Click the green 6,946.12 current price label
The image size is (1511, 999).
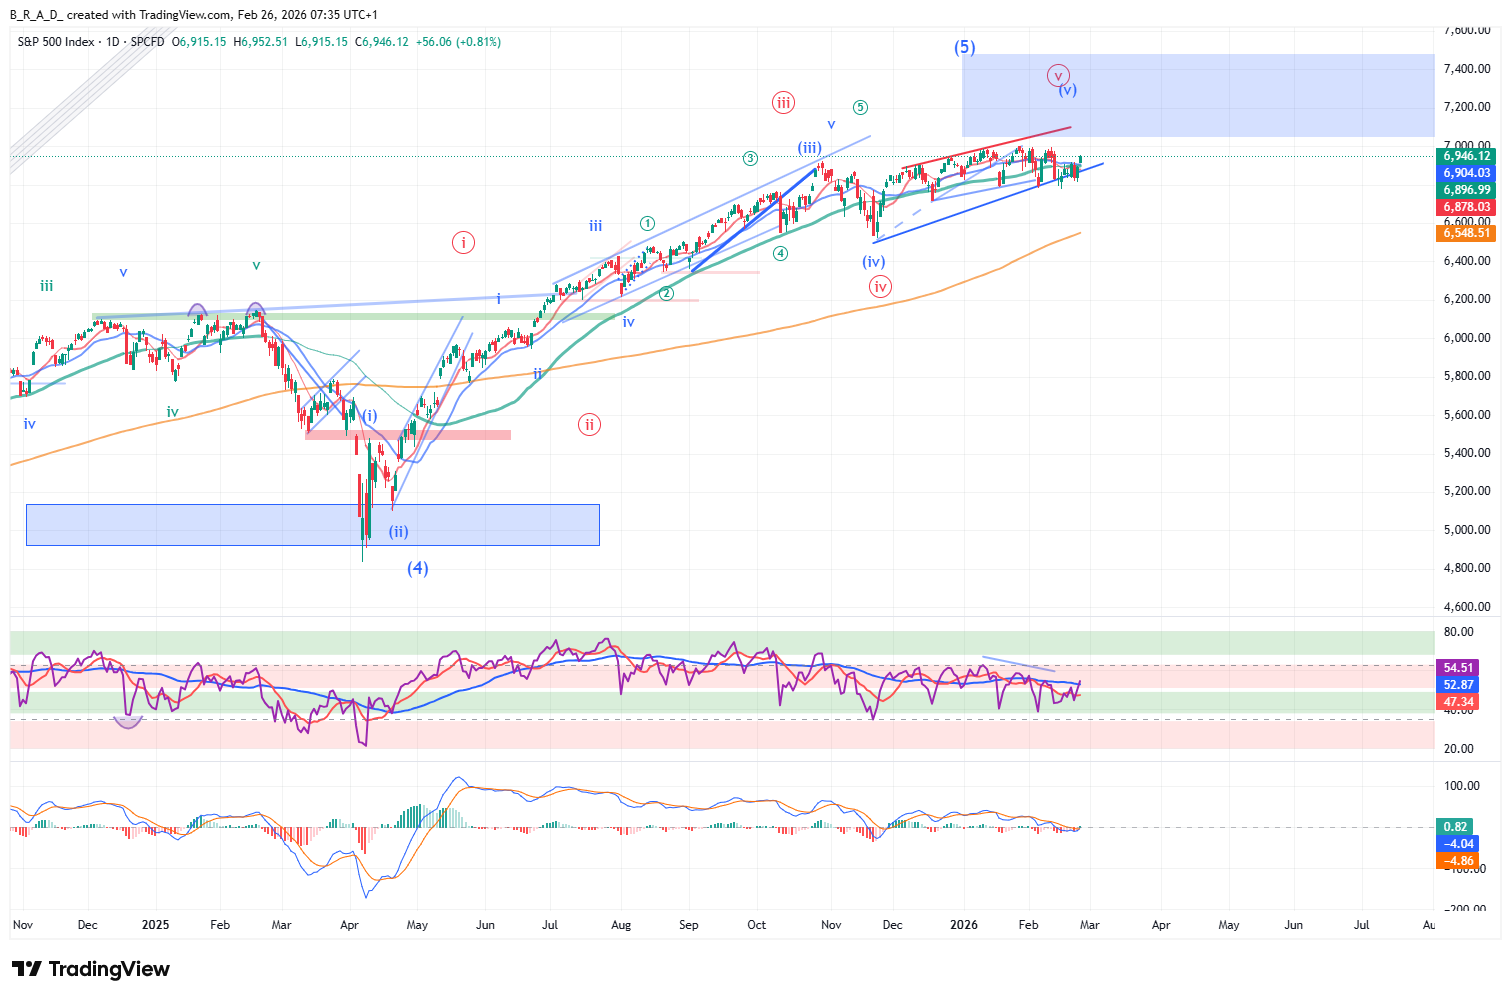click(x=1466, y=156)
